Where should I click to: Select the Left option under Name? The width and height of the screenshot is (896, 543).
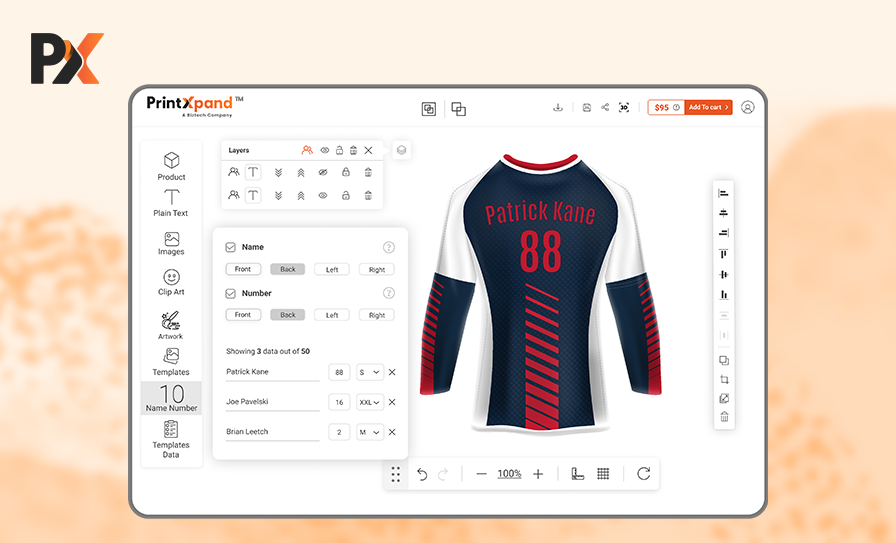(x=332, y=269)
